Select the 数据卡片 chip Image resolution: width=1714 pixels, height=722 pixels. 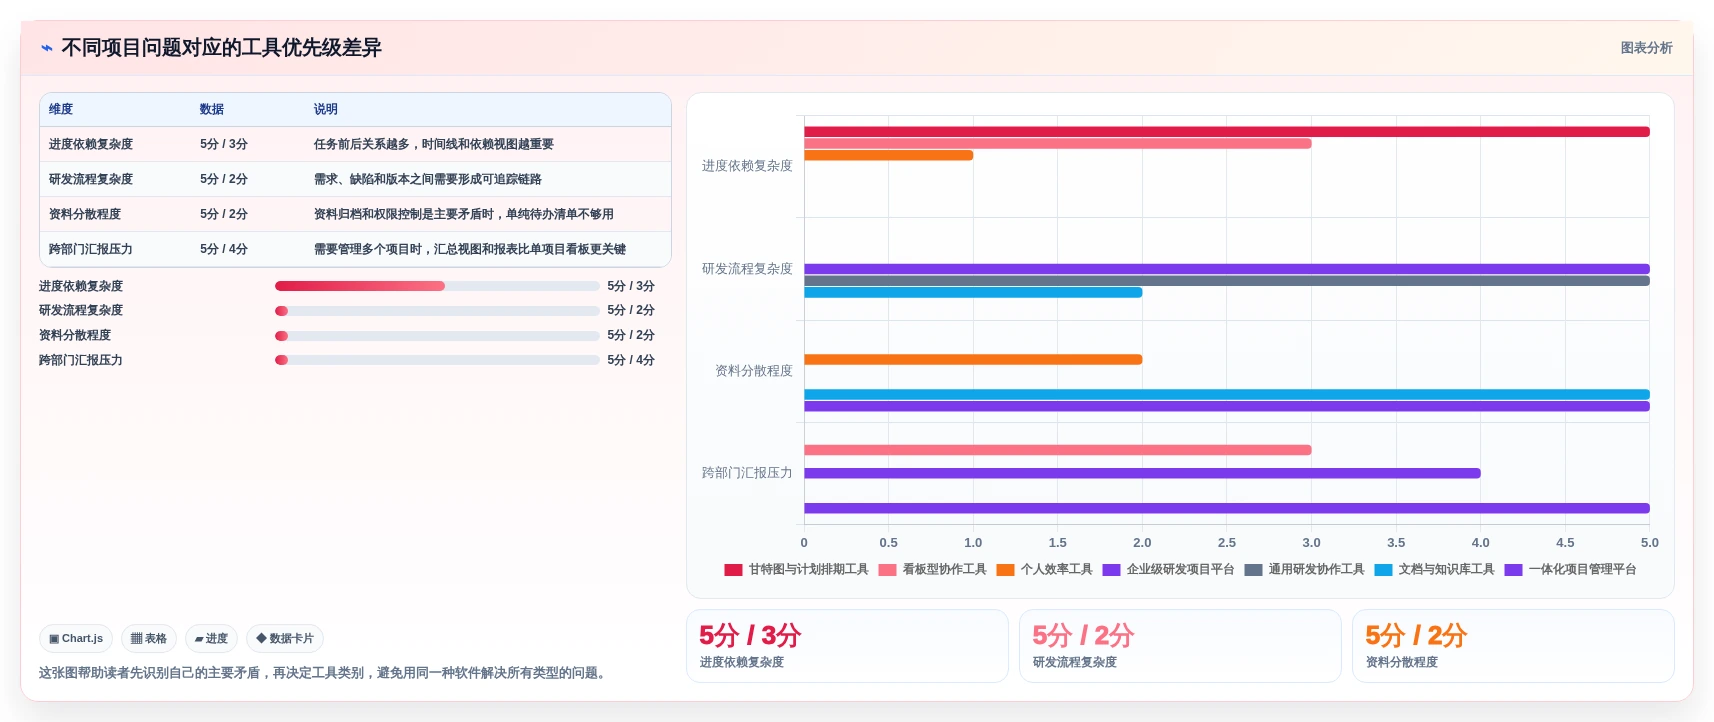[285, 638]
